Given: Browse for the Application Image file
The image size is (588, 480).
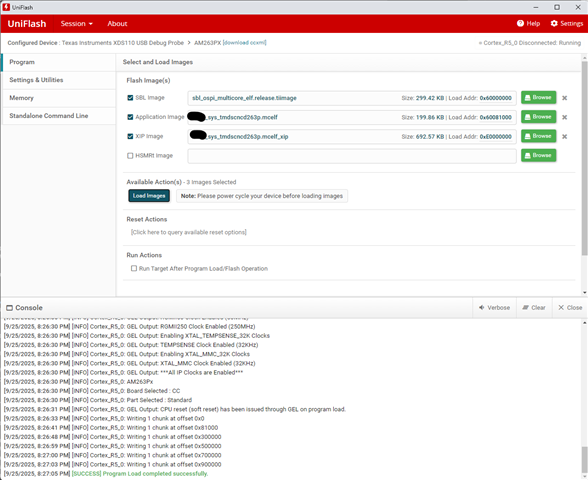Looking at the screenshot, I should point(538,117).
